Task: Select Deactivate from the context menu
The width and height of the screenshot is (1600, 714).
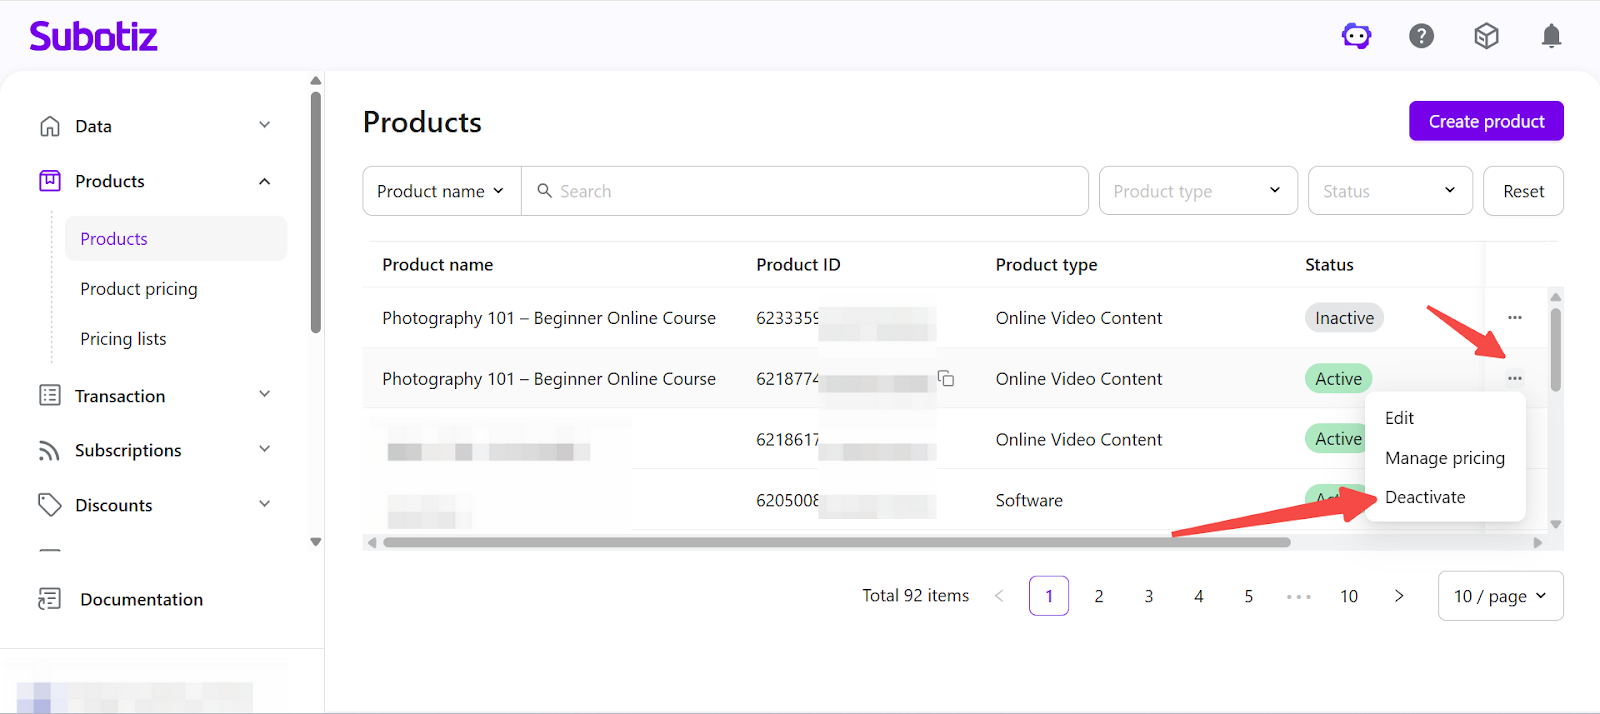Action: (1425, 497)
